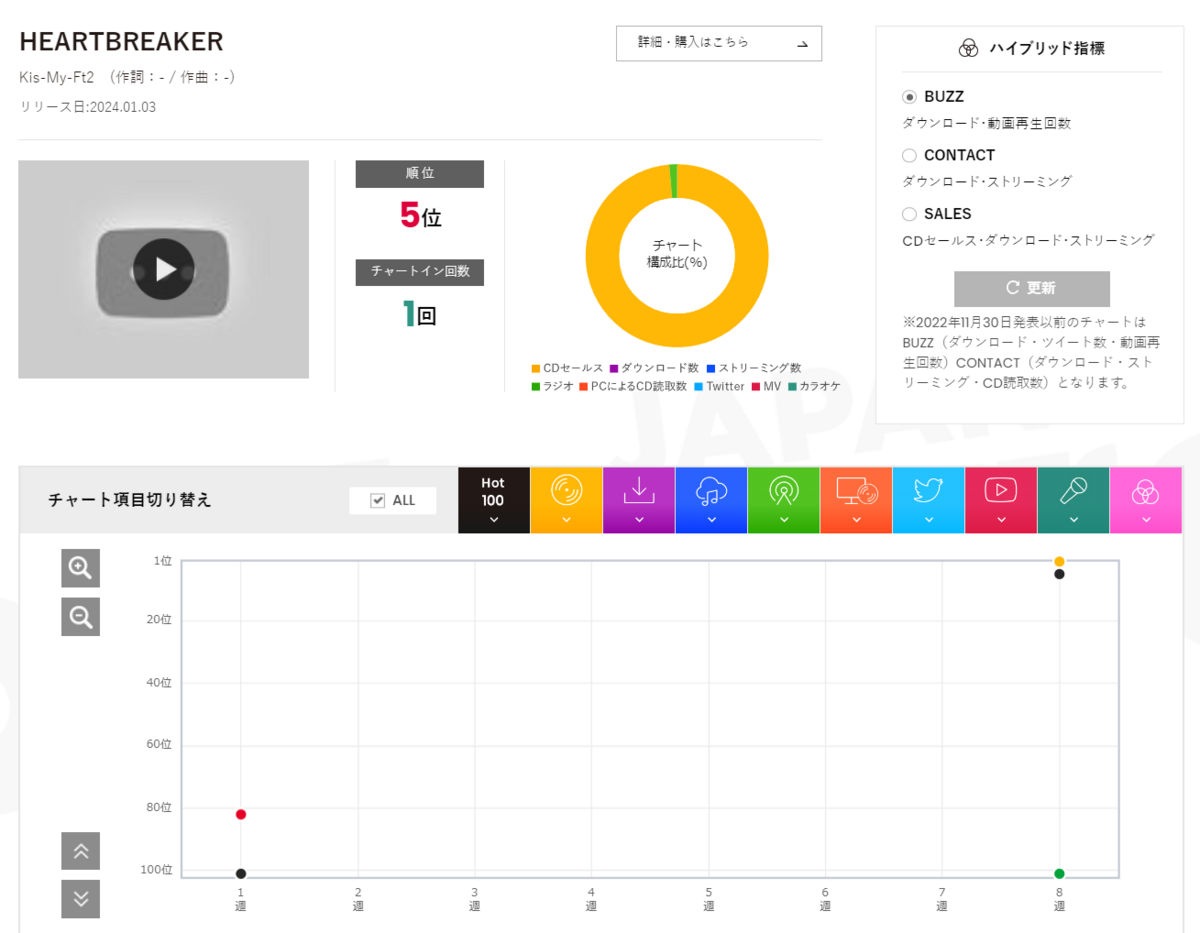
Task: Click the double up-arrow chart button
Action: pyautogui.click(x=80, y=851)
